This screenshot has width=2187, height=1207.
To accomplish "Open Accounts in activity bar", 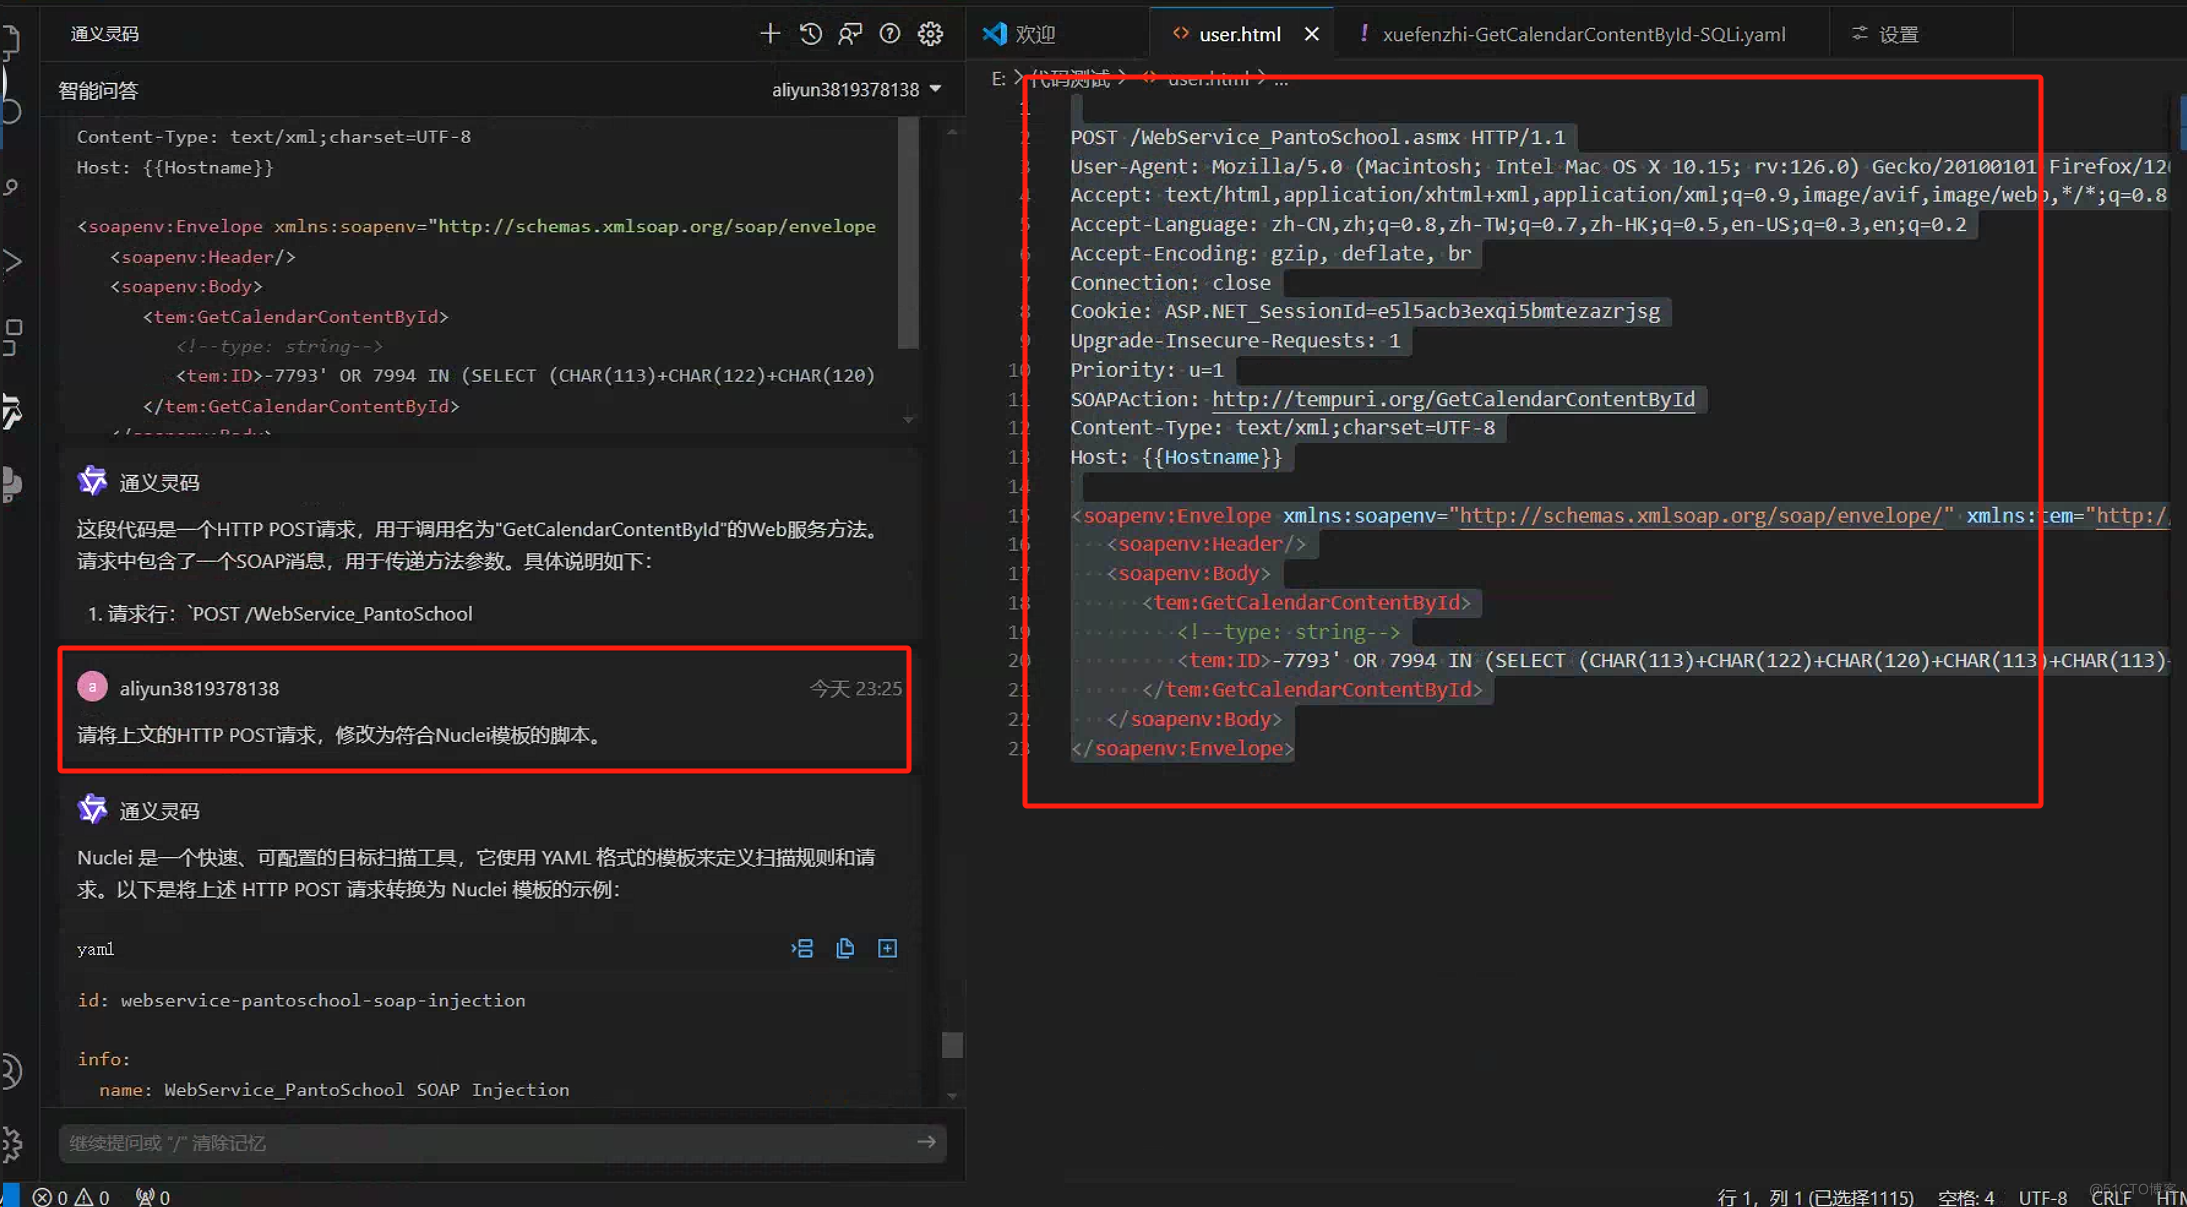I will click(x=10, y=1071).
